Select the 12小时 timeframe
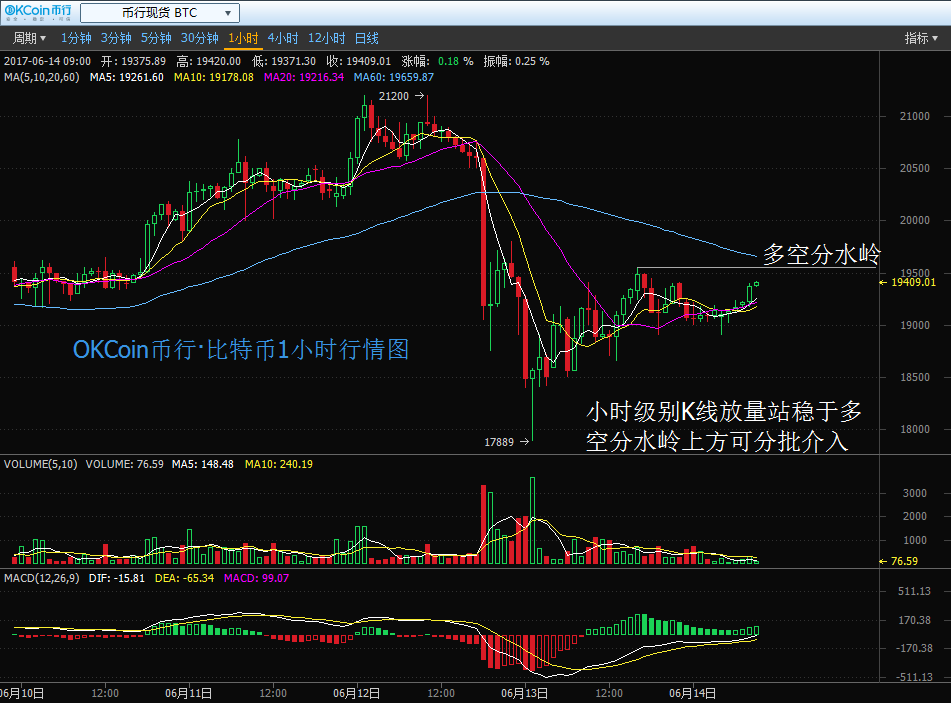The image size is (951, 703). tap(326, 38)
